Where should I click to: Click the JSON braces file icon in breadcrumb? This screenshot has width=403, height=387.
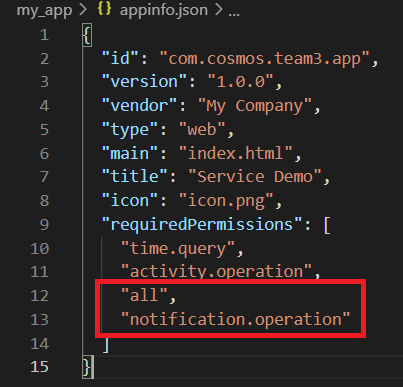[x=104, y=9]
